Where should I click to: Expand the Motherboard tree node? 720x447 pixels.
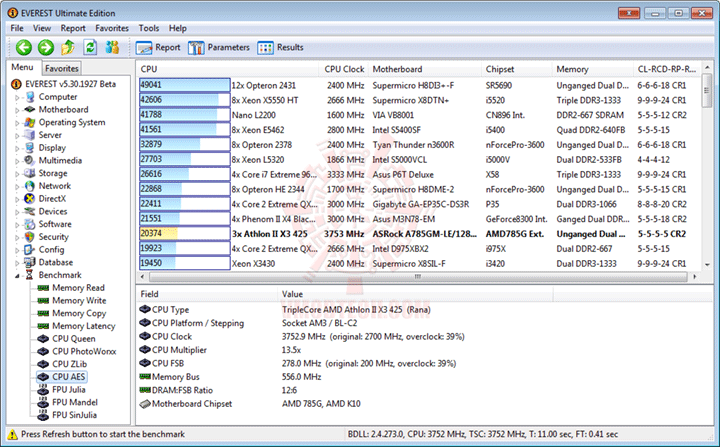(17, 110)
